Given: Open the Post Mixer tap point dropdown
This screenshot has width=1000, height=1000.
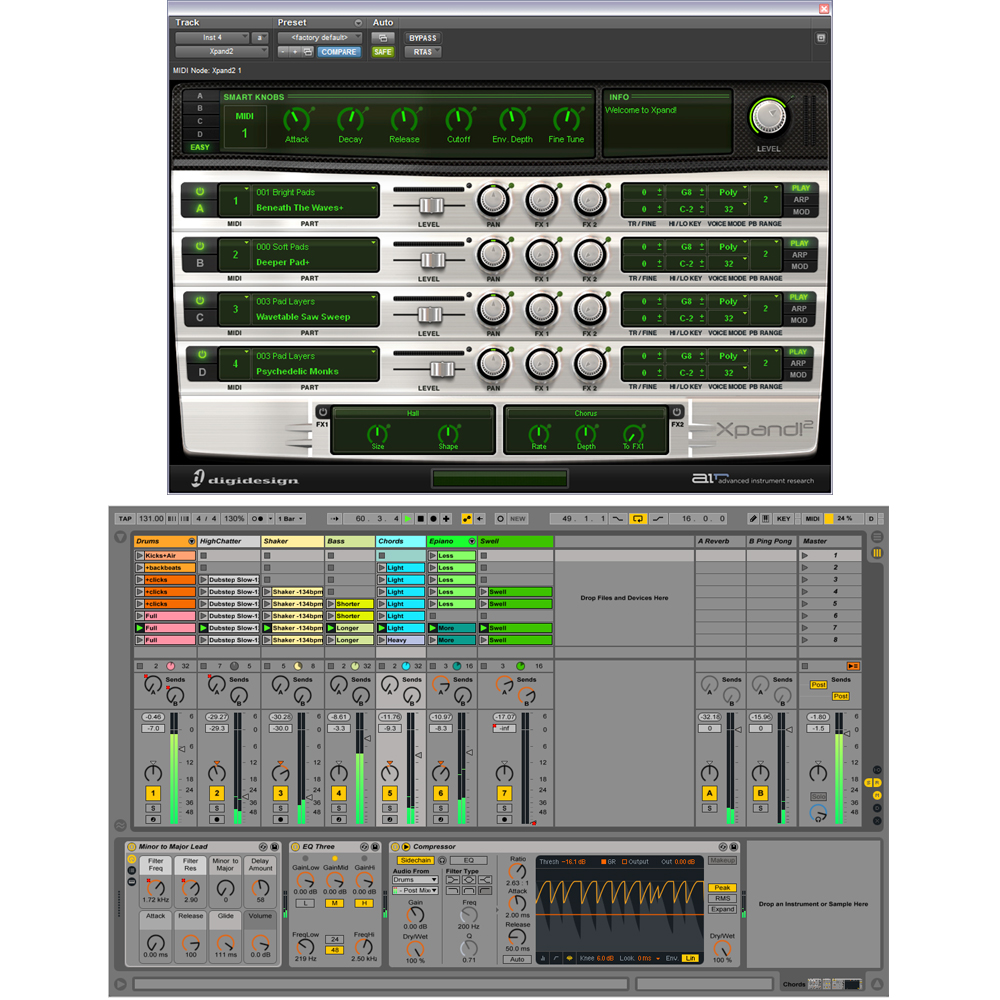Looking at the screenshot, I should 417,891.
